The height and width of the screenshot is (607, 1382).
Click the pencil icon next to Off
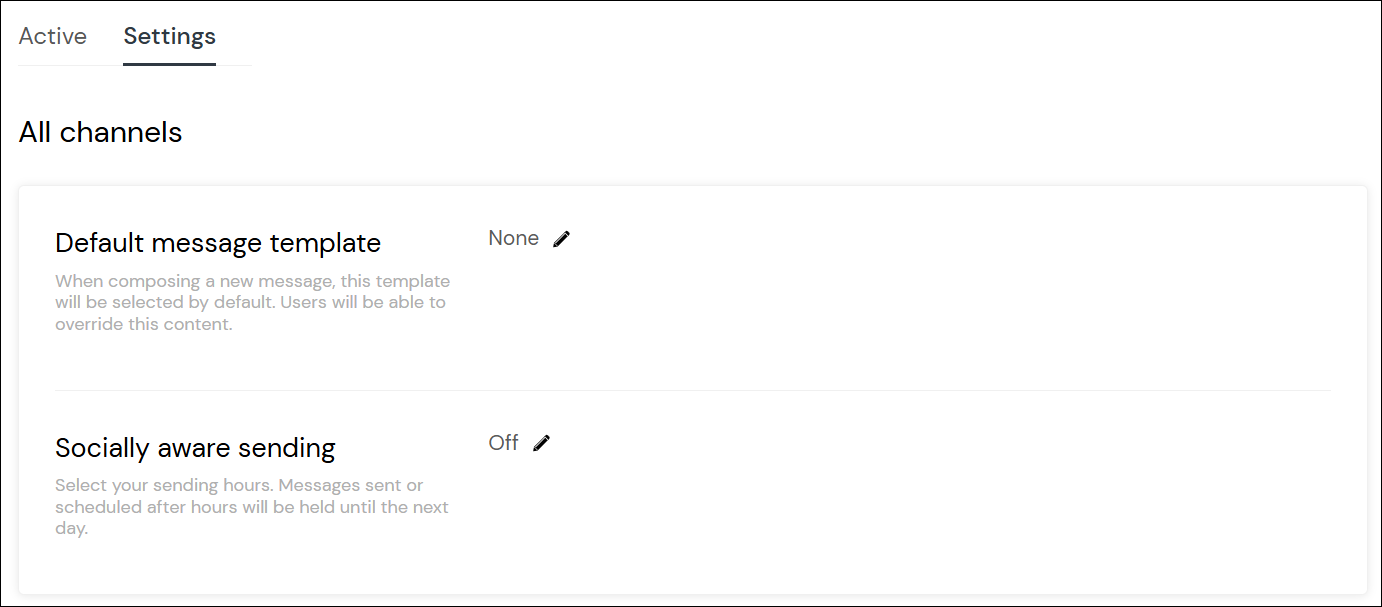(x=542, y=443)
